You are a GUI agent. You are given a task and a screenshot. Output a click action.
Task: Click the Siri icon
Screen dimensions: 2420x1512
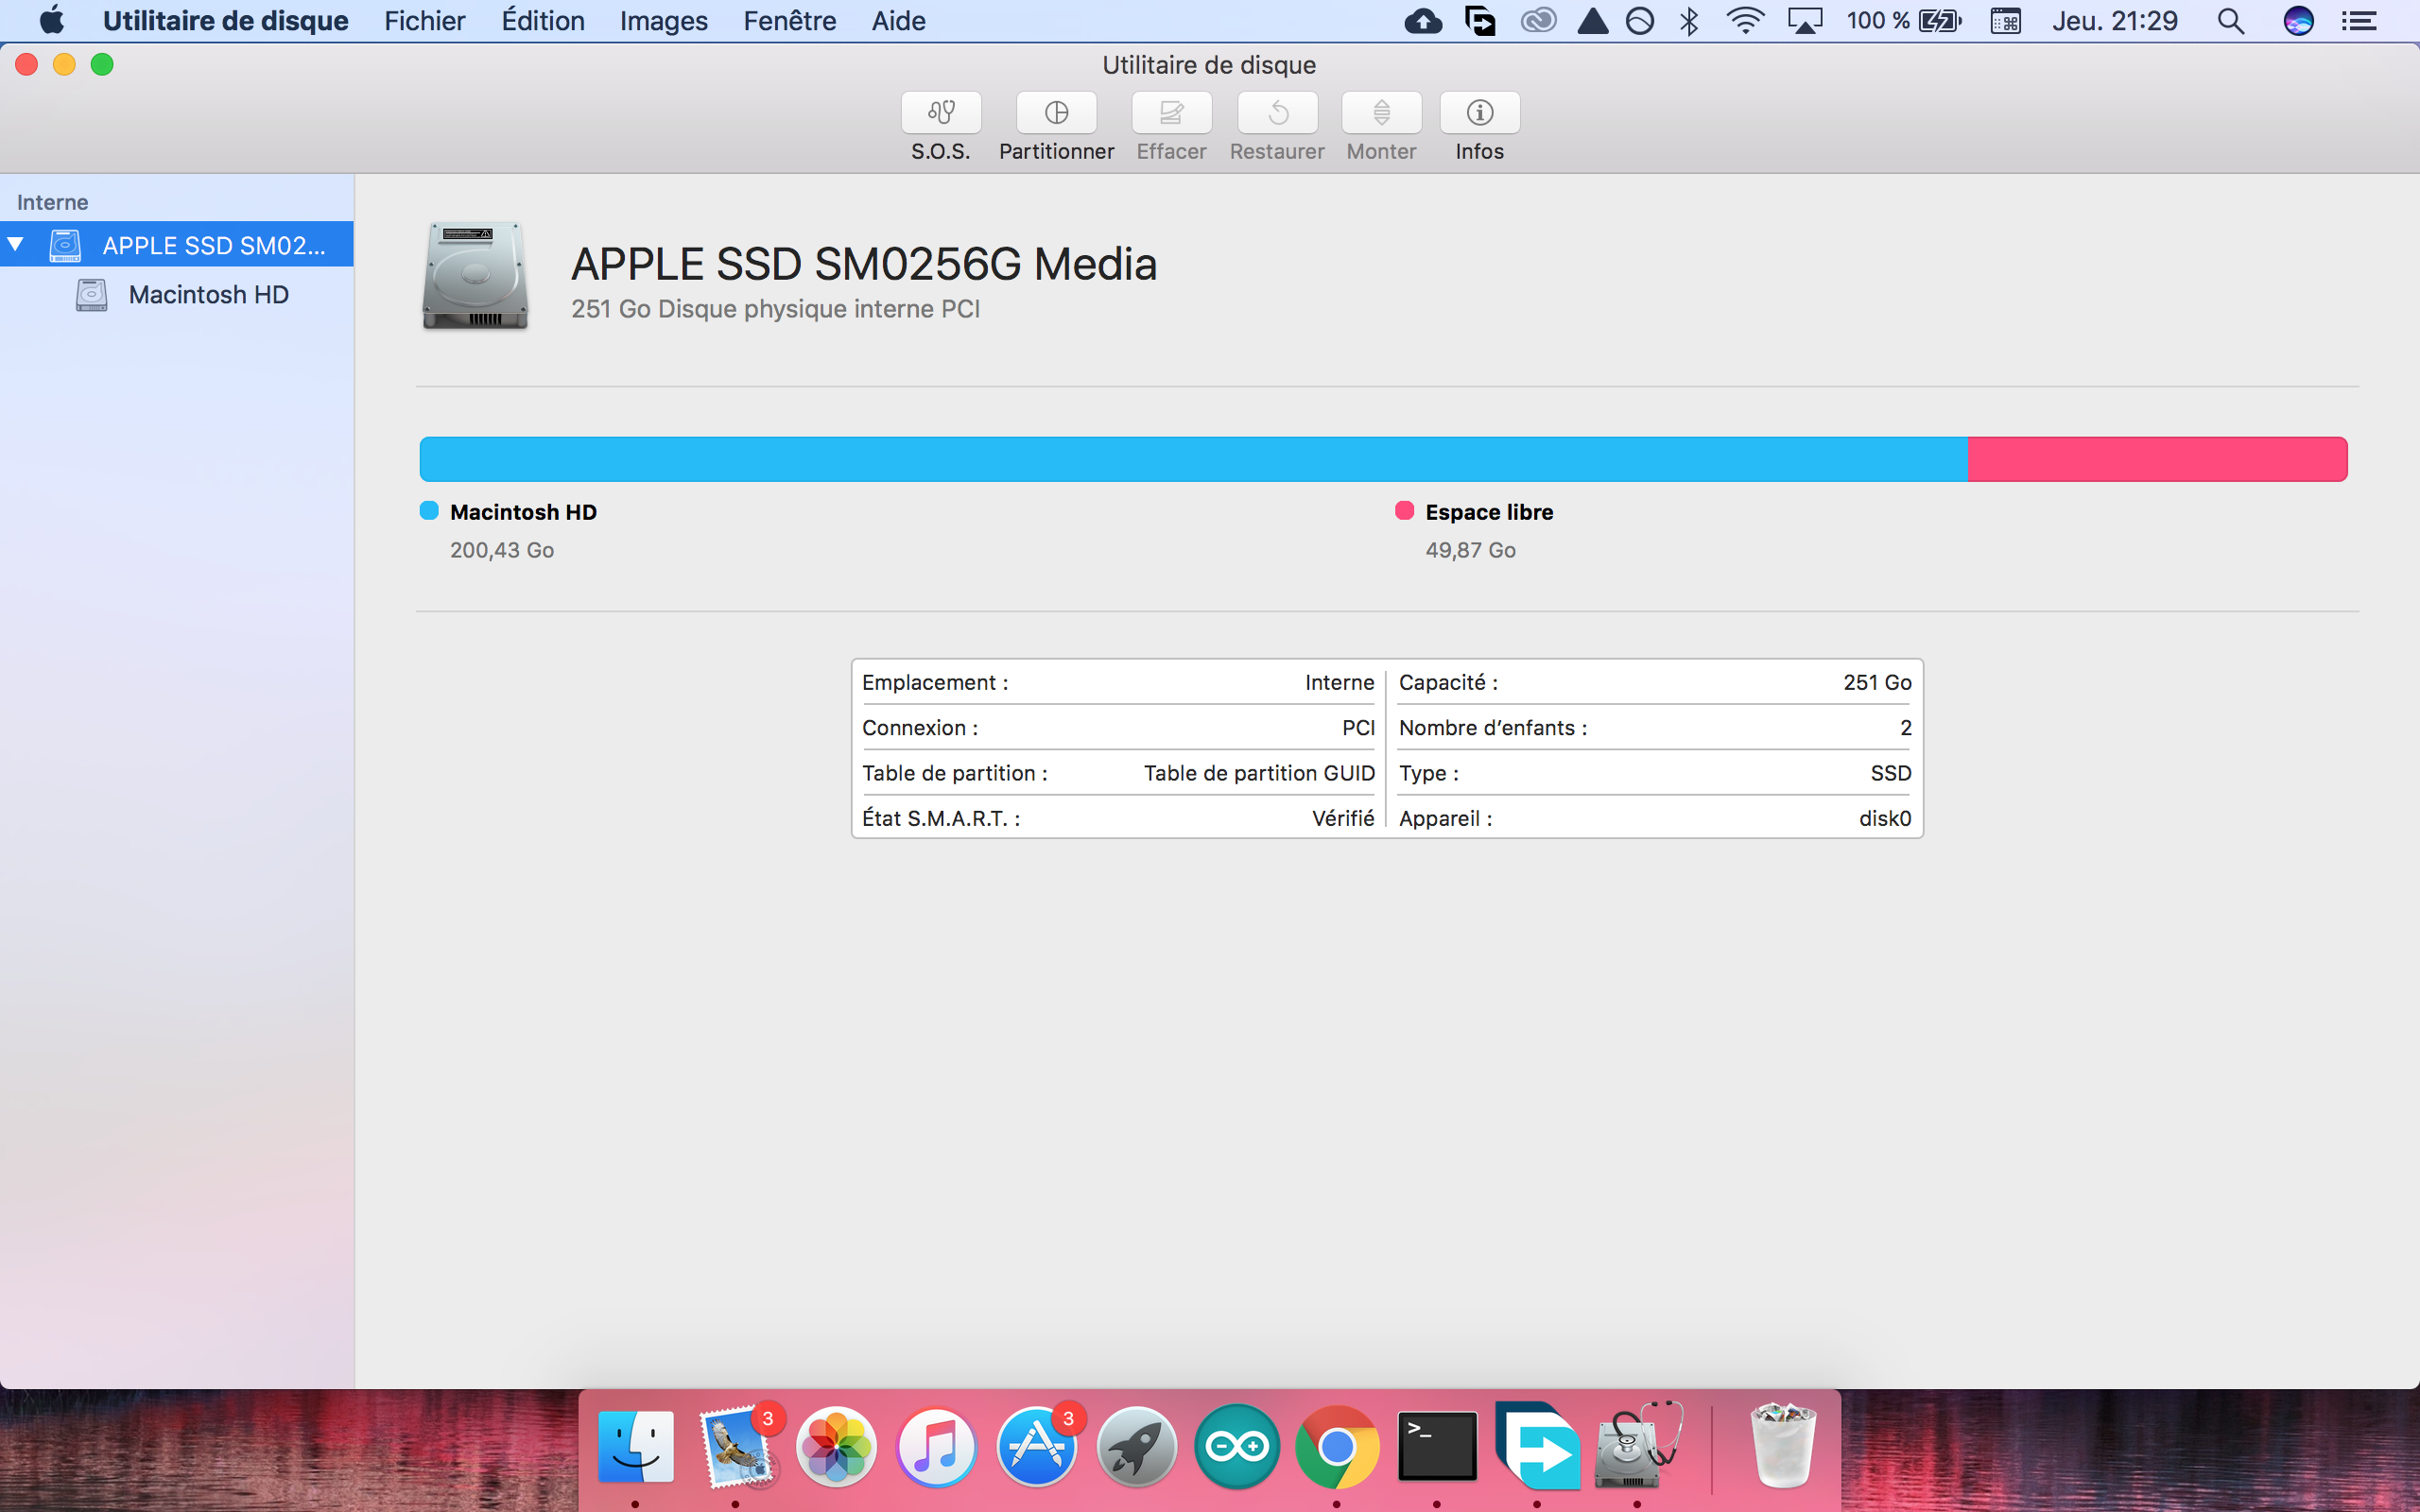coord(2298,20)
